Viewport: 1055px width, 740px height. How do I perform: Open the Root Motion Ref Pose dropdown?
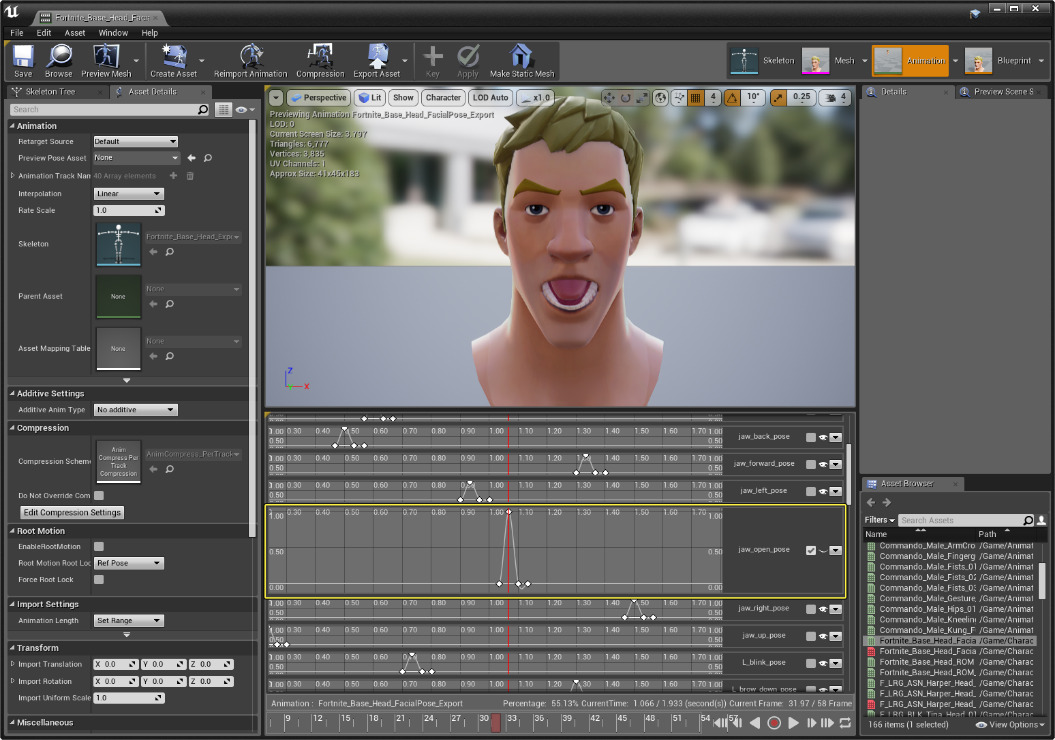(128, 563)
